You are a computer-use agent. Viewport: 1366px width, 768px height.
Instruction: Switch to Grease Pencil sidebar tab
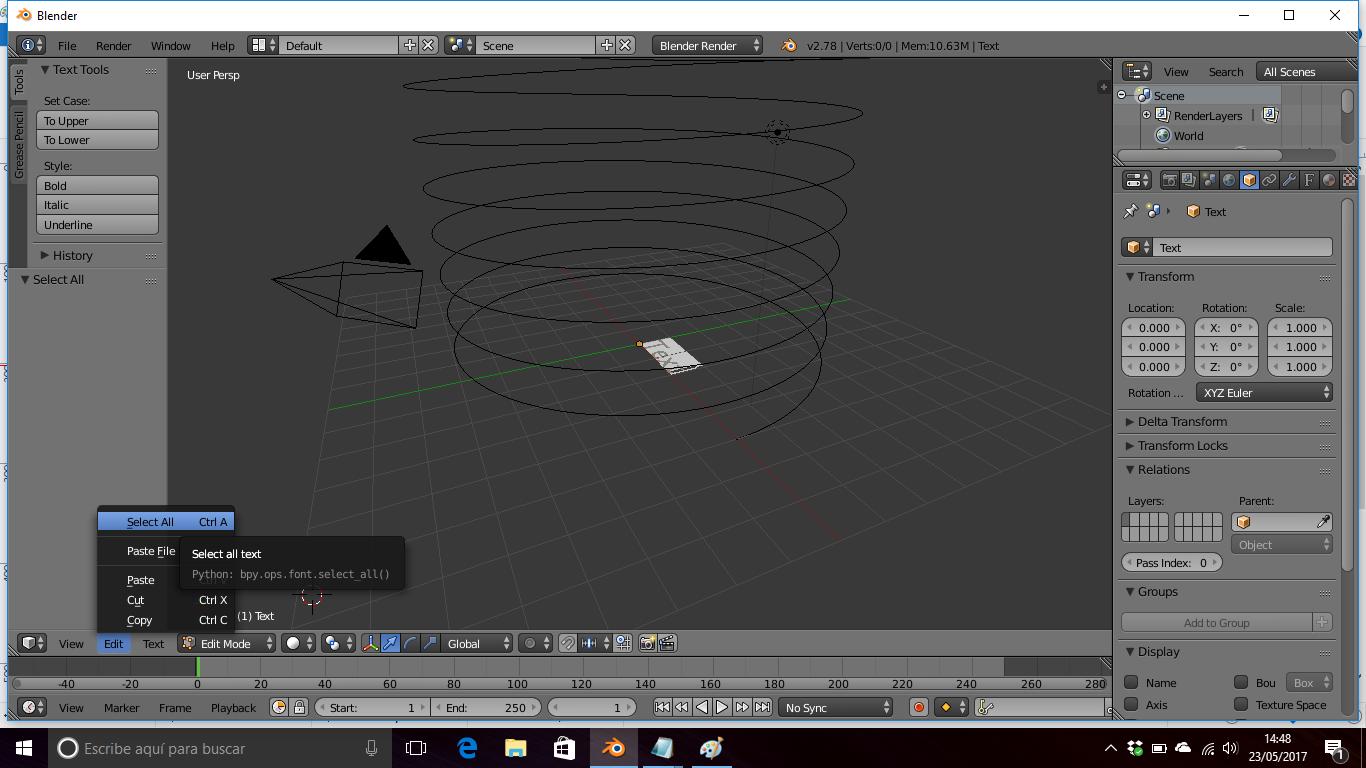click(18, 145)
